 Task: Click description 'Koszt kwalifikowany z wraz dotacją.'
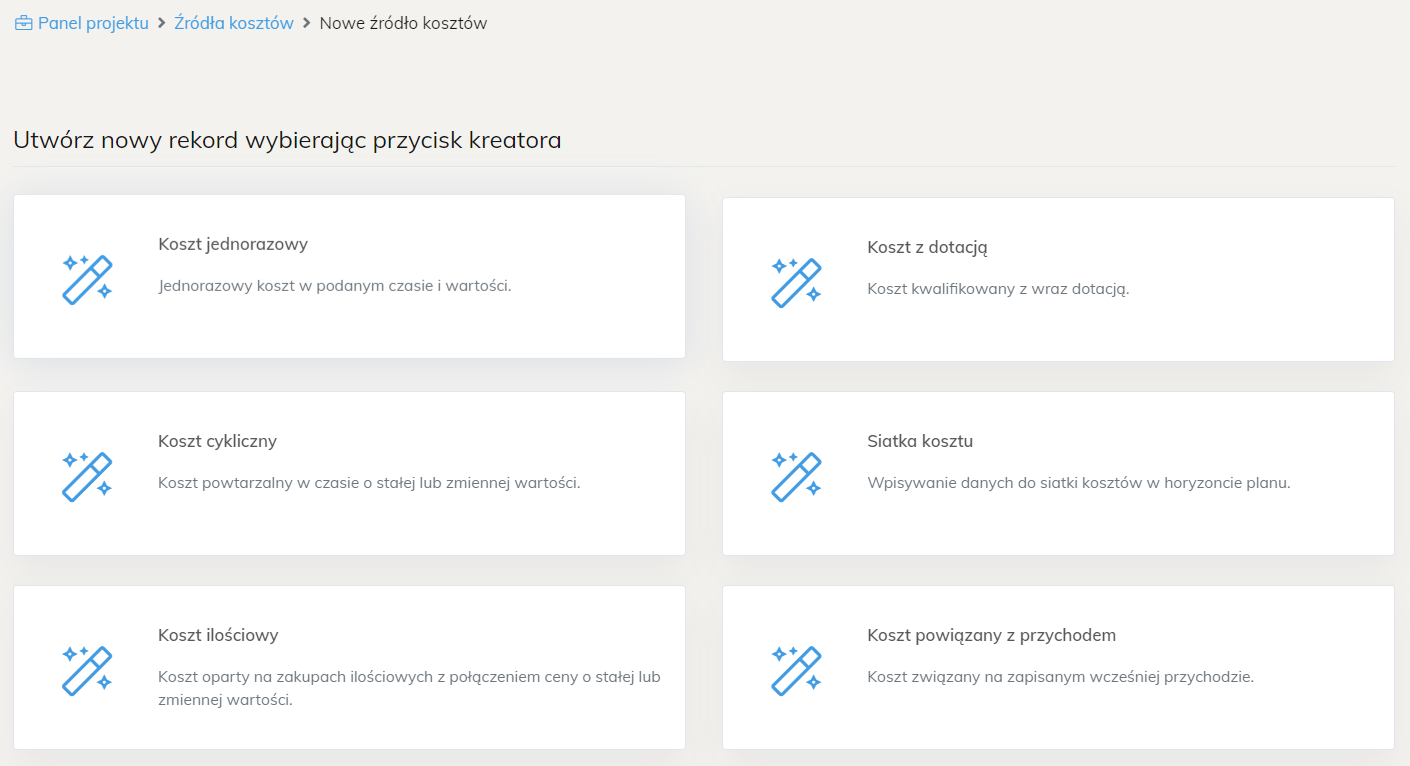click(998, 289)
